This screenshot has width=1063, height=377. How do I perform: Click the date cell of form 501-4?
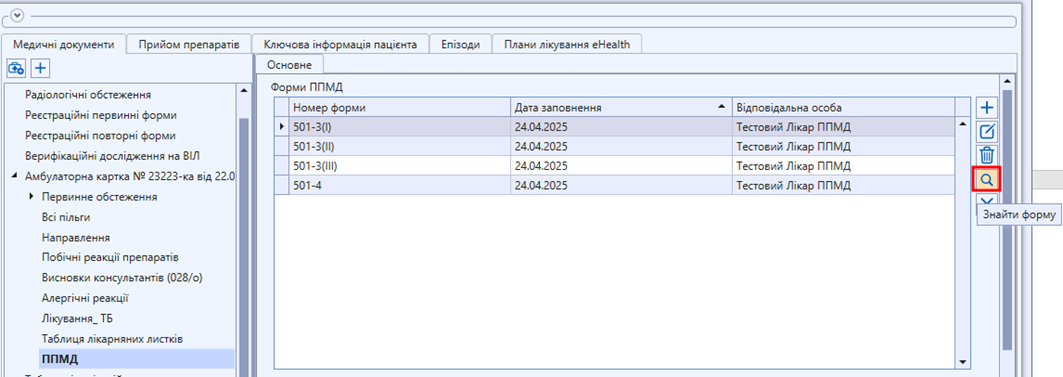[621, 185]
